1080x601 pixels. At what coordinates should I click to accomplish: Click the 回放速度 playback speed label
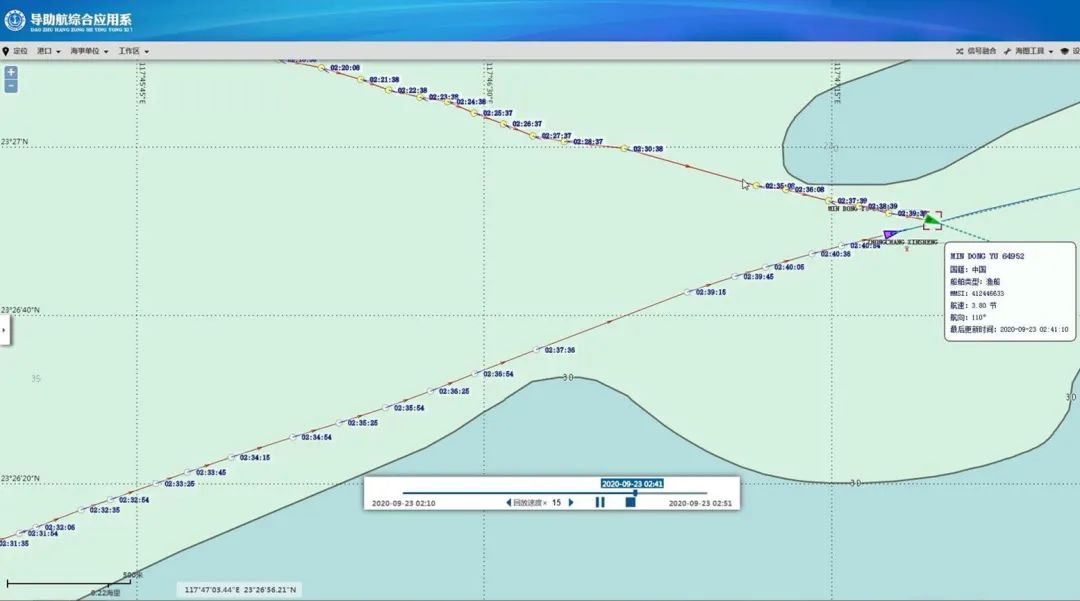click(x=530, y=503)
